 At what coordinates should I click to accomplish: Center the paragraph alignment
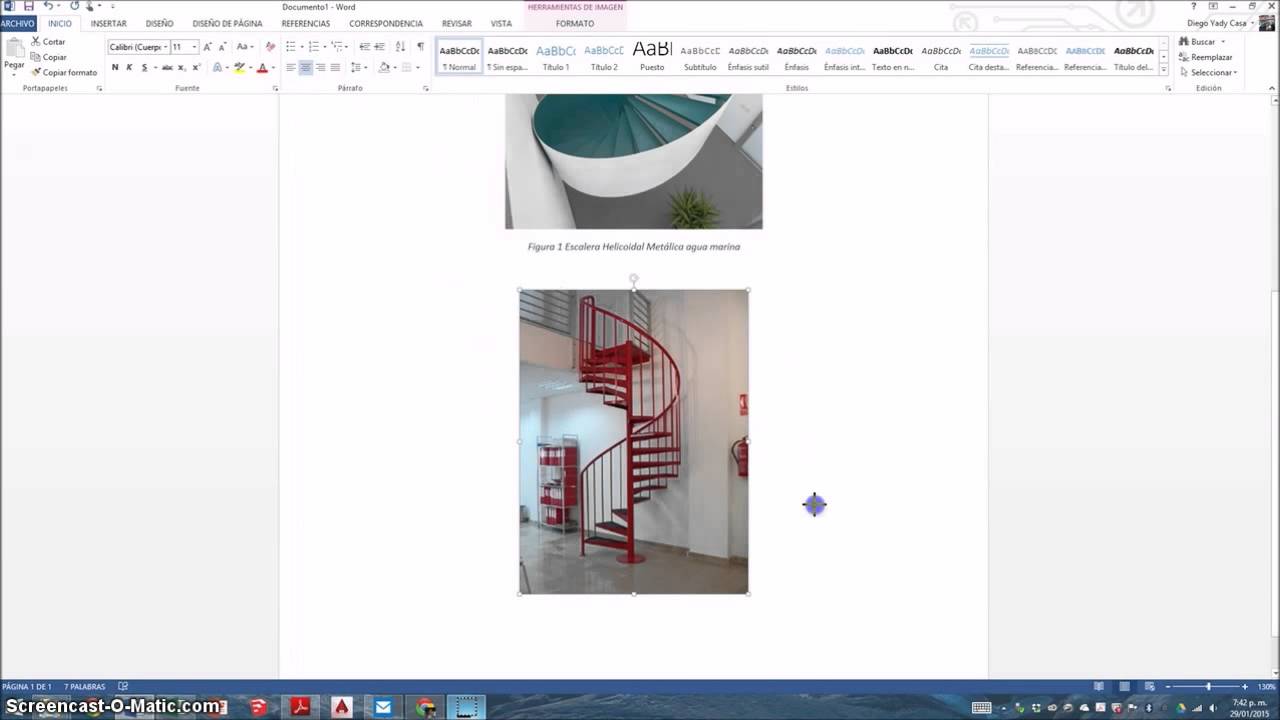point(306,67)
